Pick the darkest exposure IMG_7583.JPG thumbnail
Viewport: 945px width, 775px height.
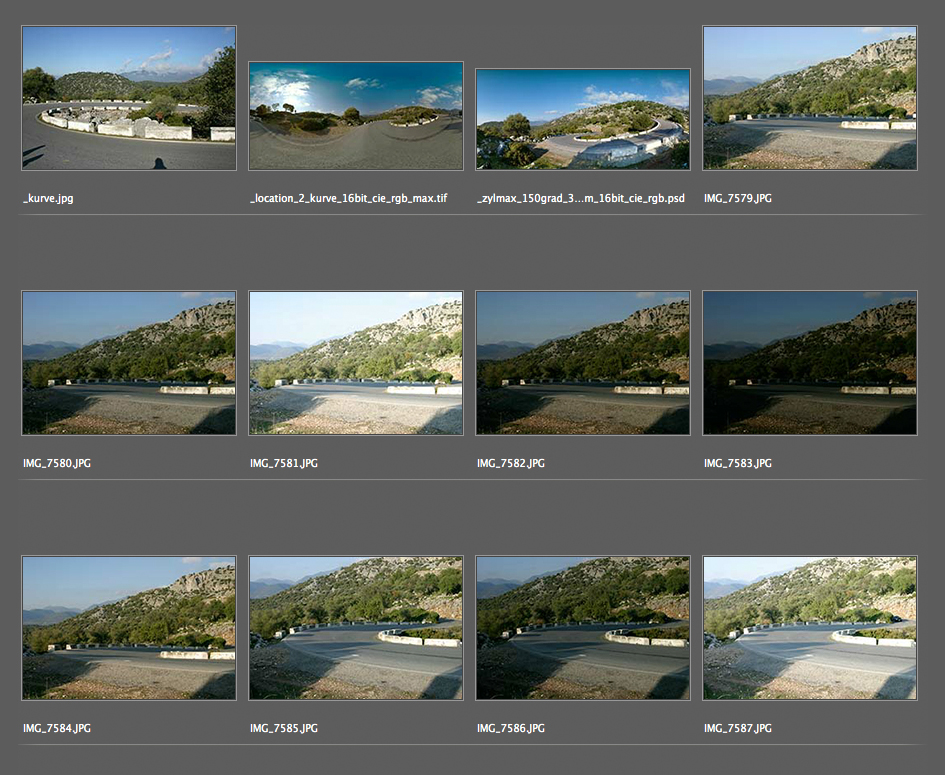[x=810, y=363]
